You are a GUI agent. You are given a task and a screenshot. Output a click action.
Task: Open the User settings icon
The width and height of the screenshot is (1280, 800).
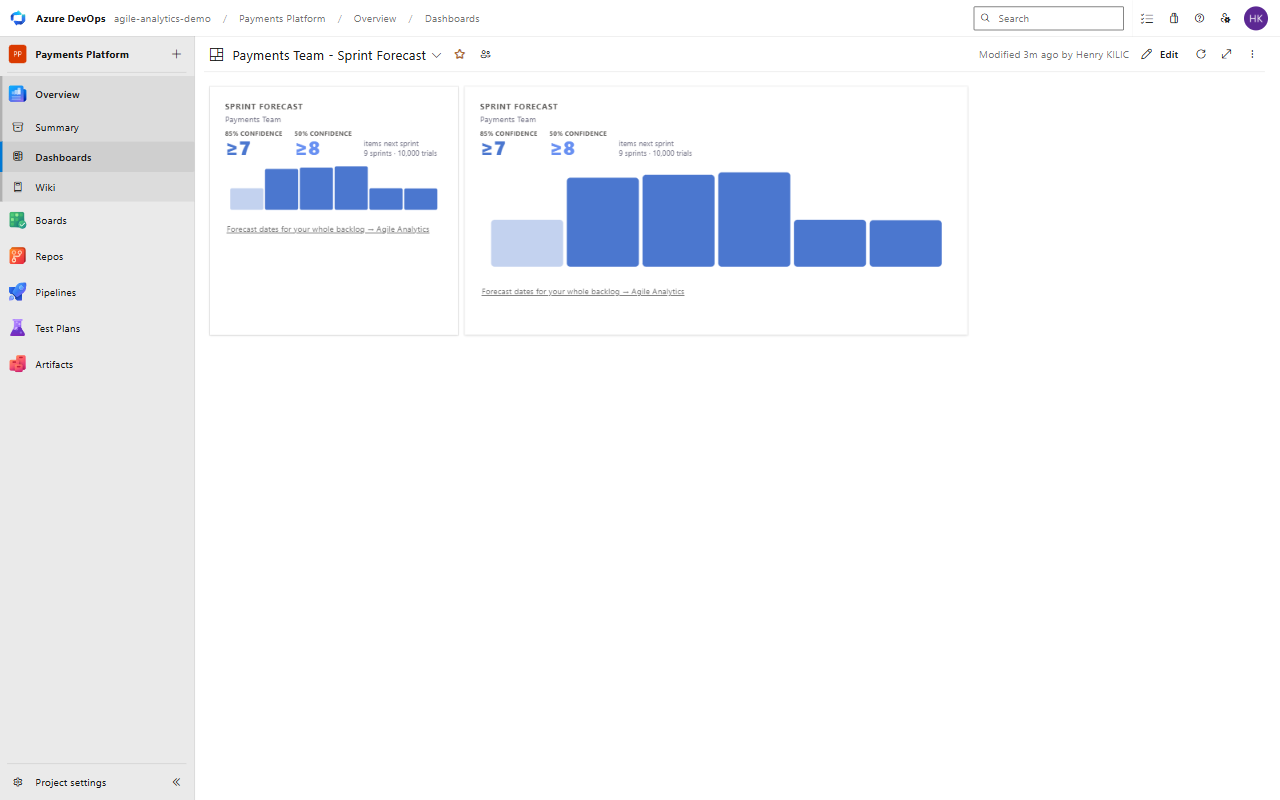tap(1225, 18)
